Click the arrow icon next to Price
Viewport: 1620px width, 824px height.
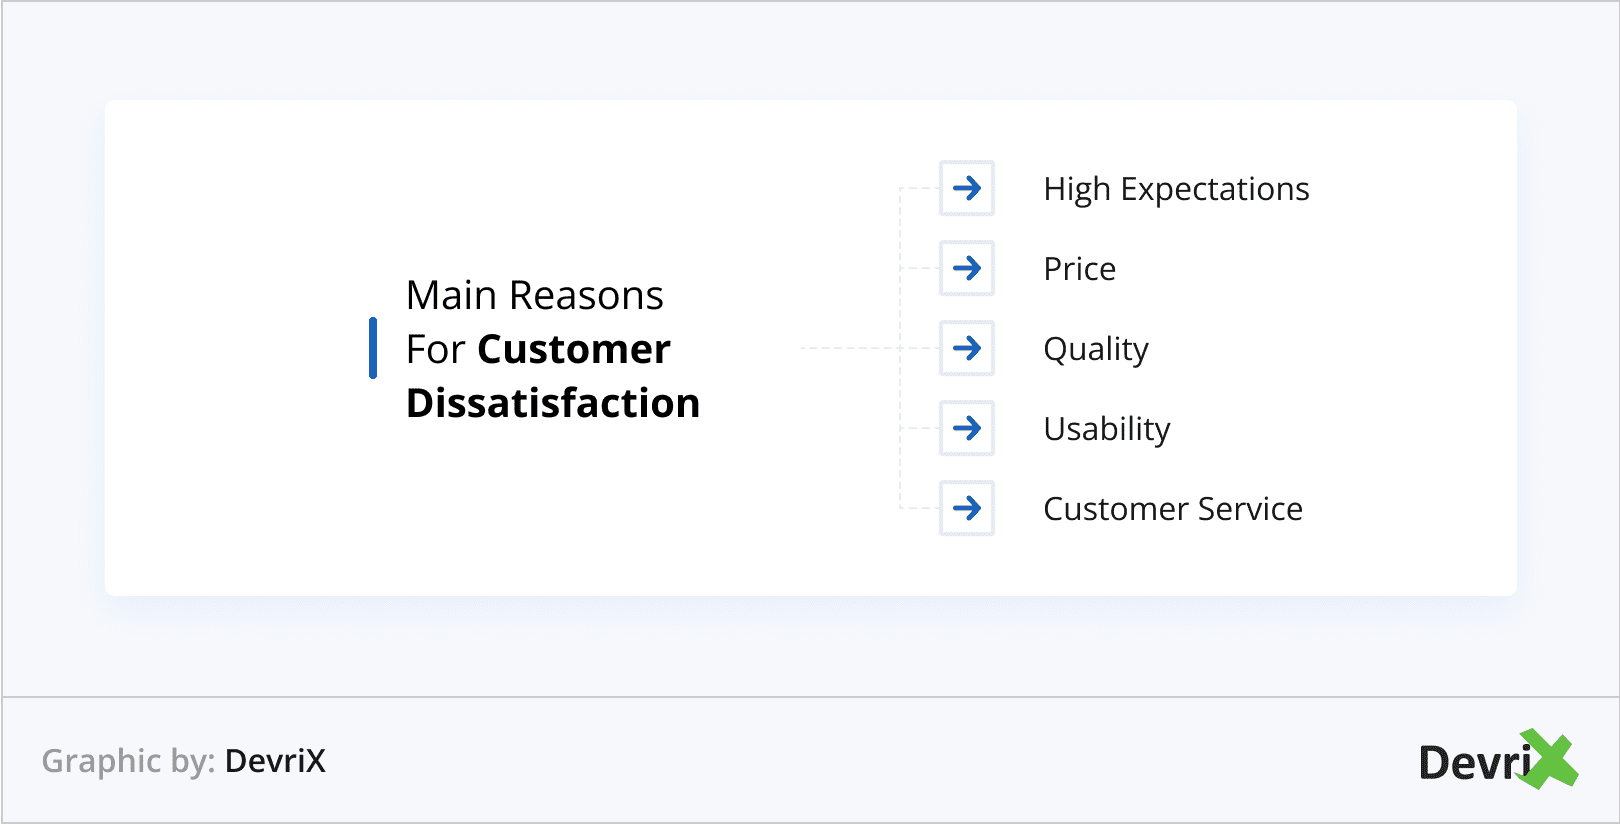(967, 268)
